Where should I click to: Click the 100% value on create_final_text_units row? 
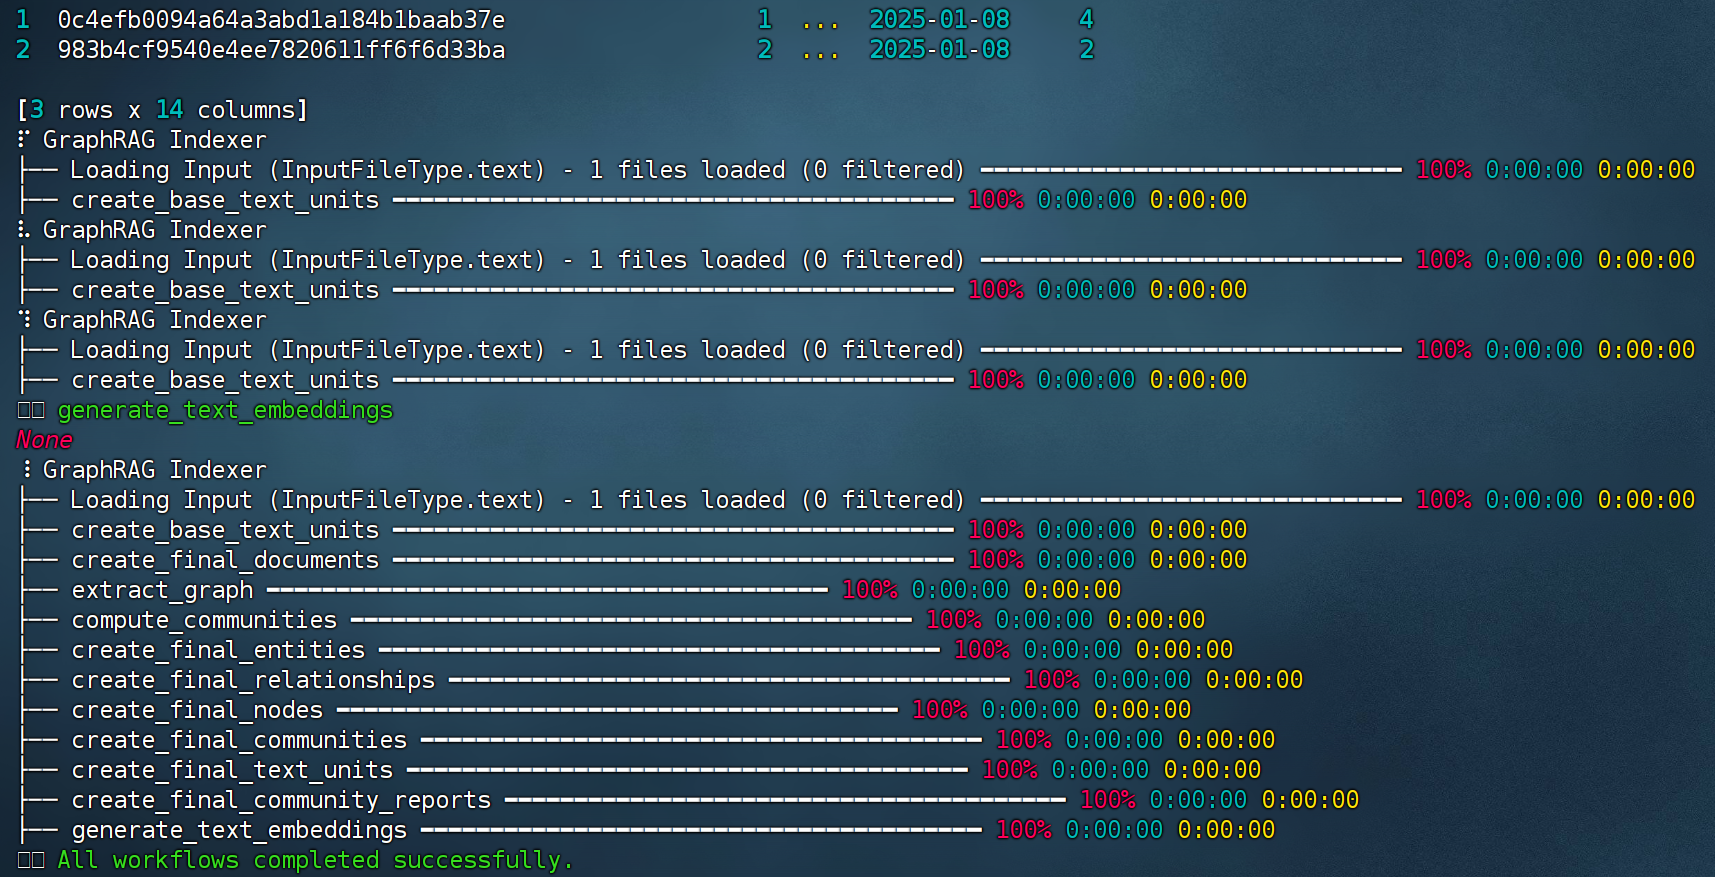(x=1010, y=770)
